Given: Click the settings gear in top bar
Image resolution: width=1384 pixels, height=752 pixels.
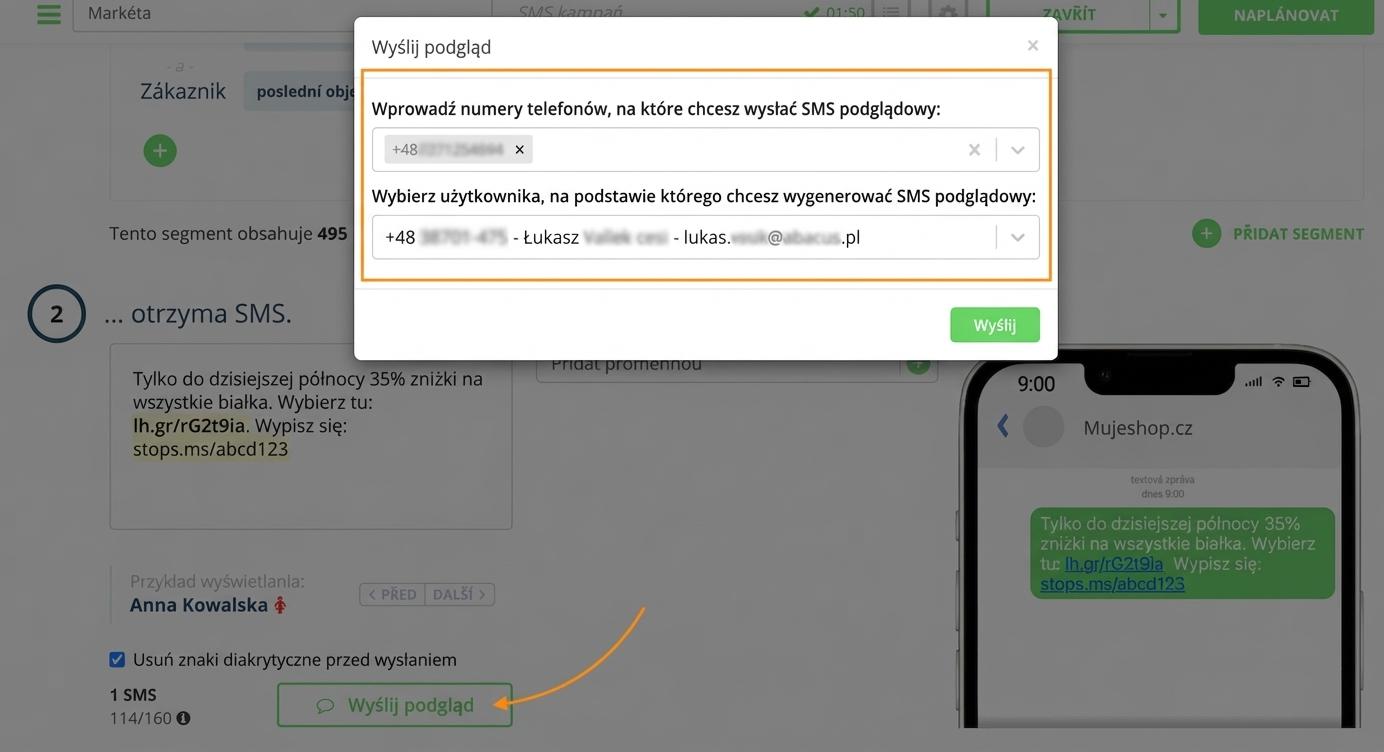Looking at the screenshot, I should click(947, 14).
